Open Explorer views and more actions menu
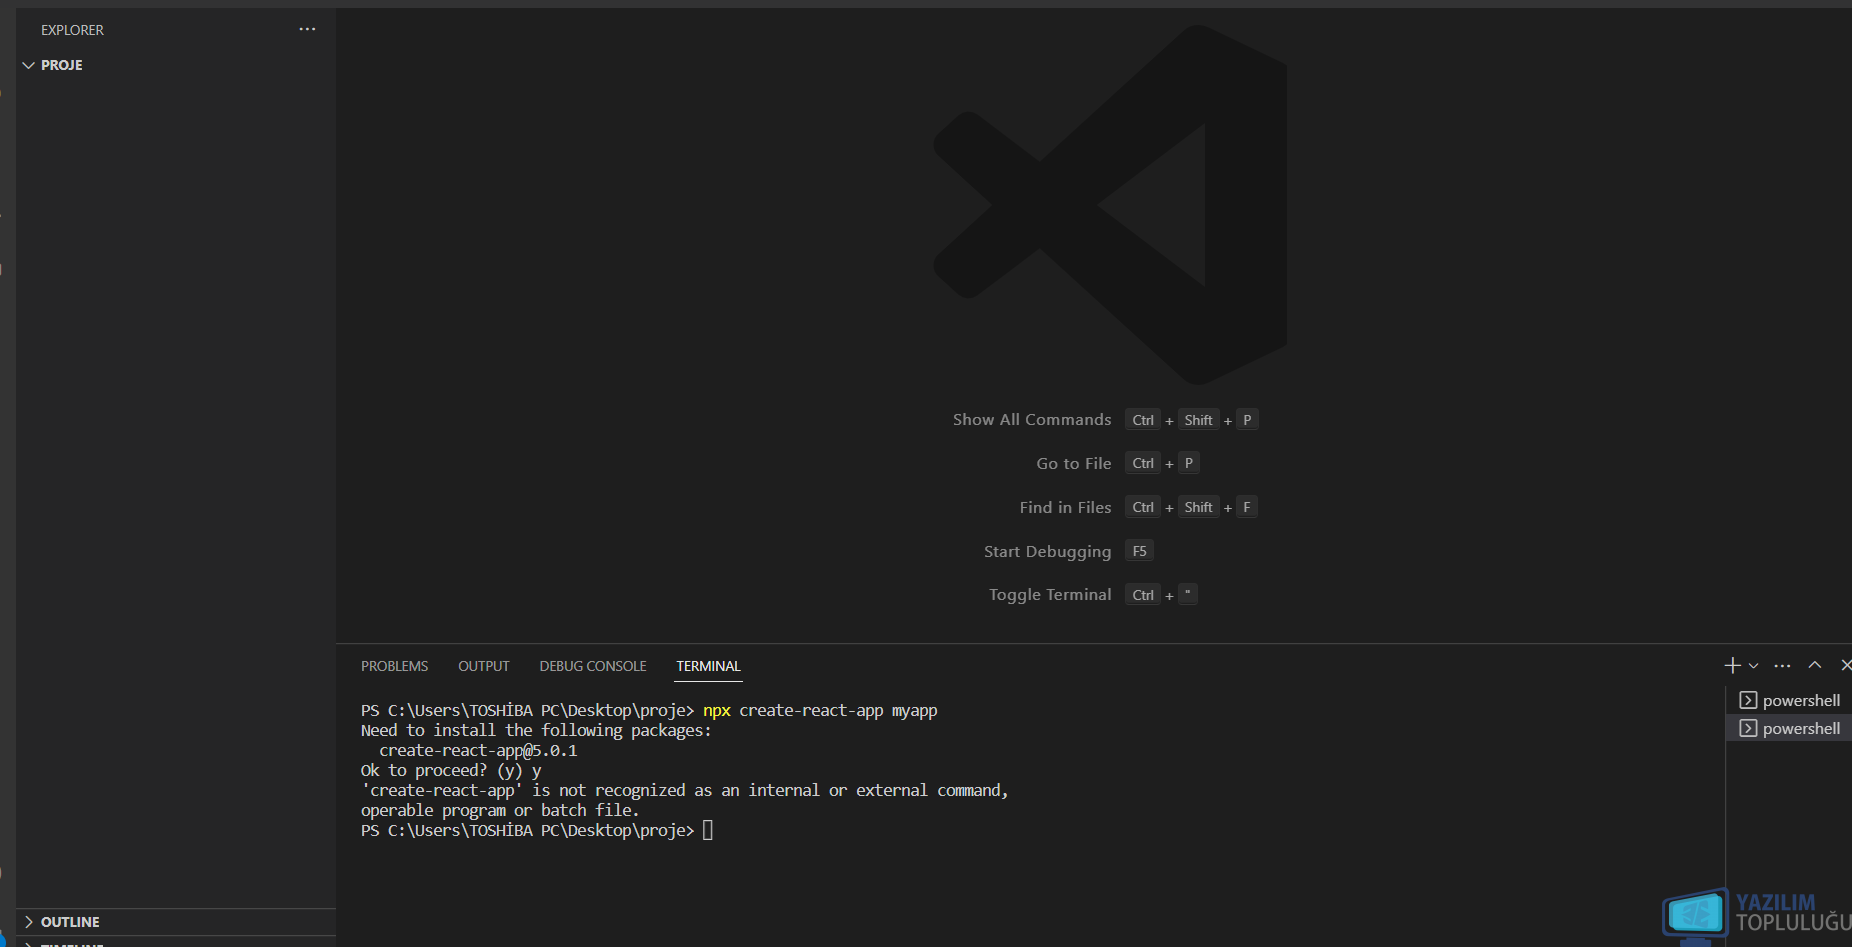Image resolution: width=1852 pixels, height=947 pixels. pyautogui.click(x=307, y=29)
